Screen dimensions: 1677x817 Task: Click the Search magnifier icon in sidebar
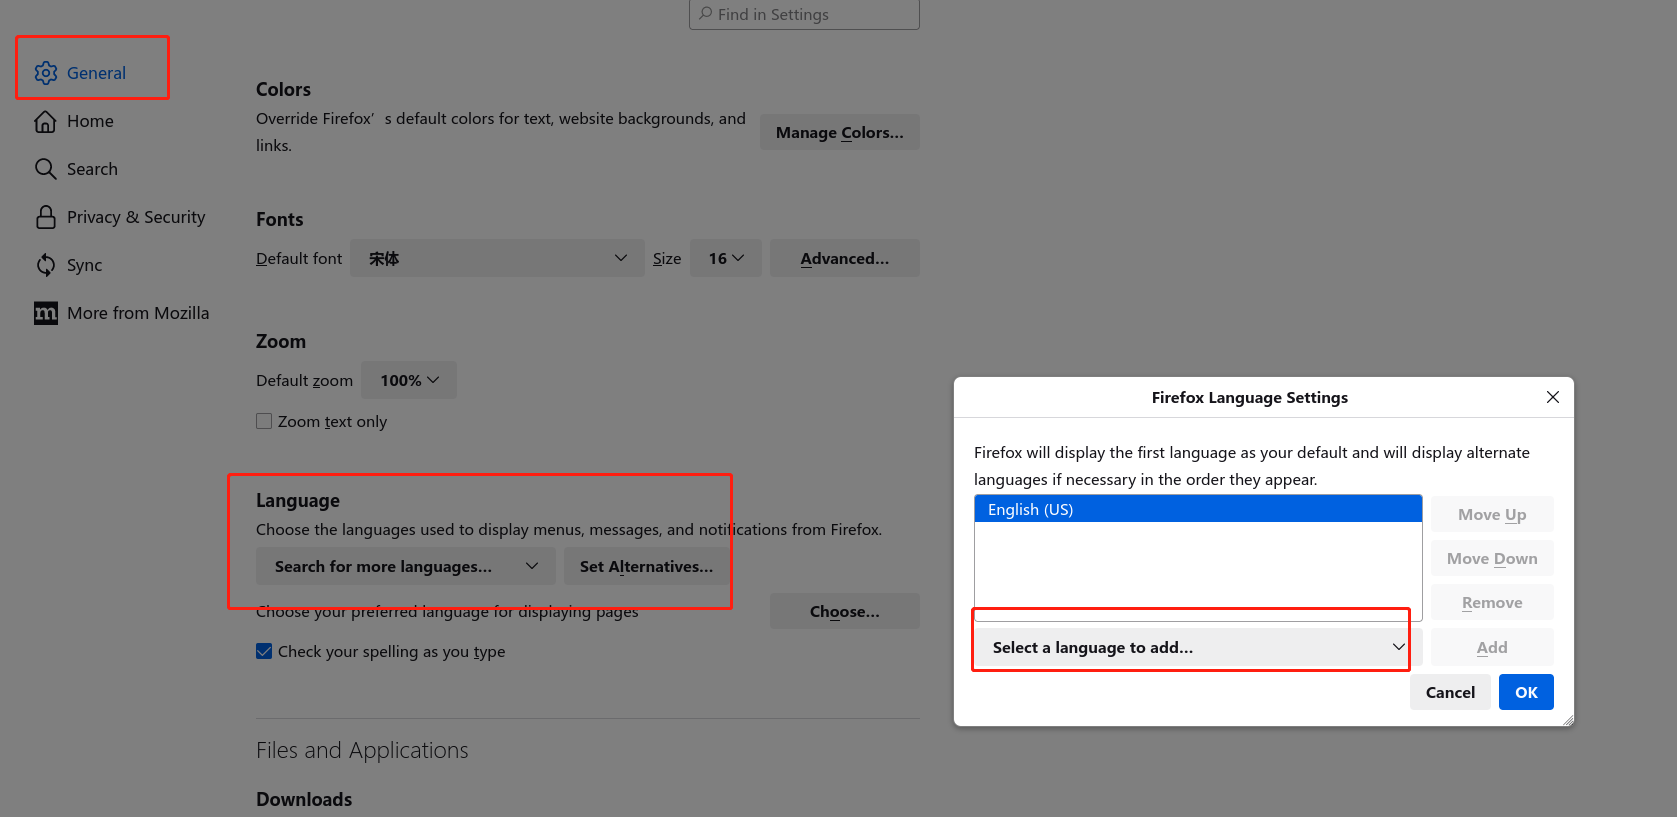tap(46, 169)
